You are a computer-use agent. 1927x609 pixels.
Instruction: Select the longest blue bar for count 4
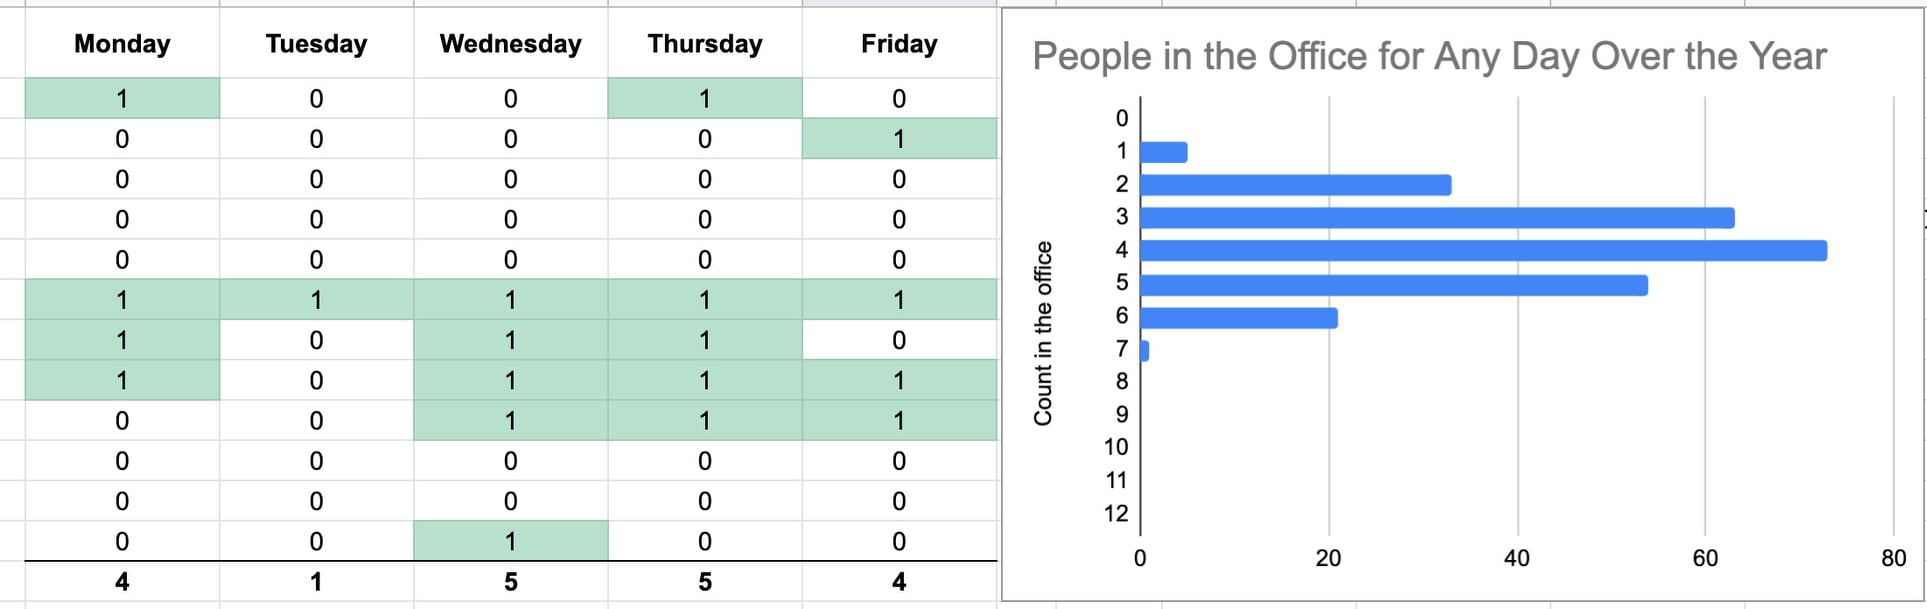pos(1483,251)
